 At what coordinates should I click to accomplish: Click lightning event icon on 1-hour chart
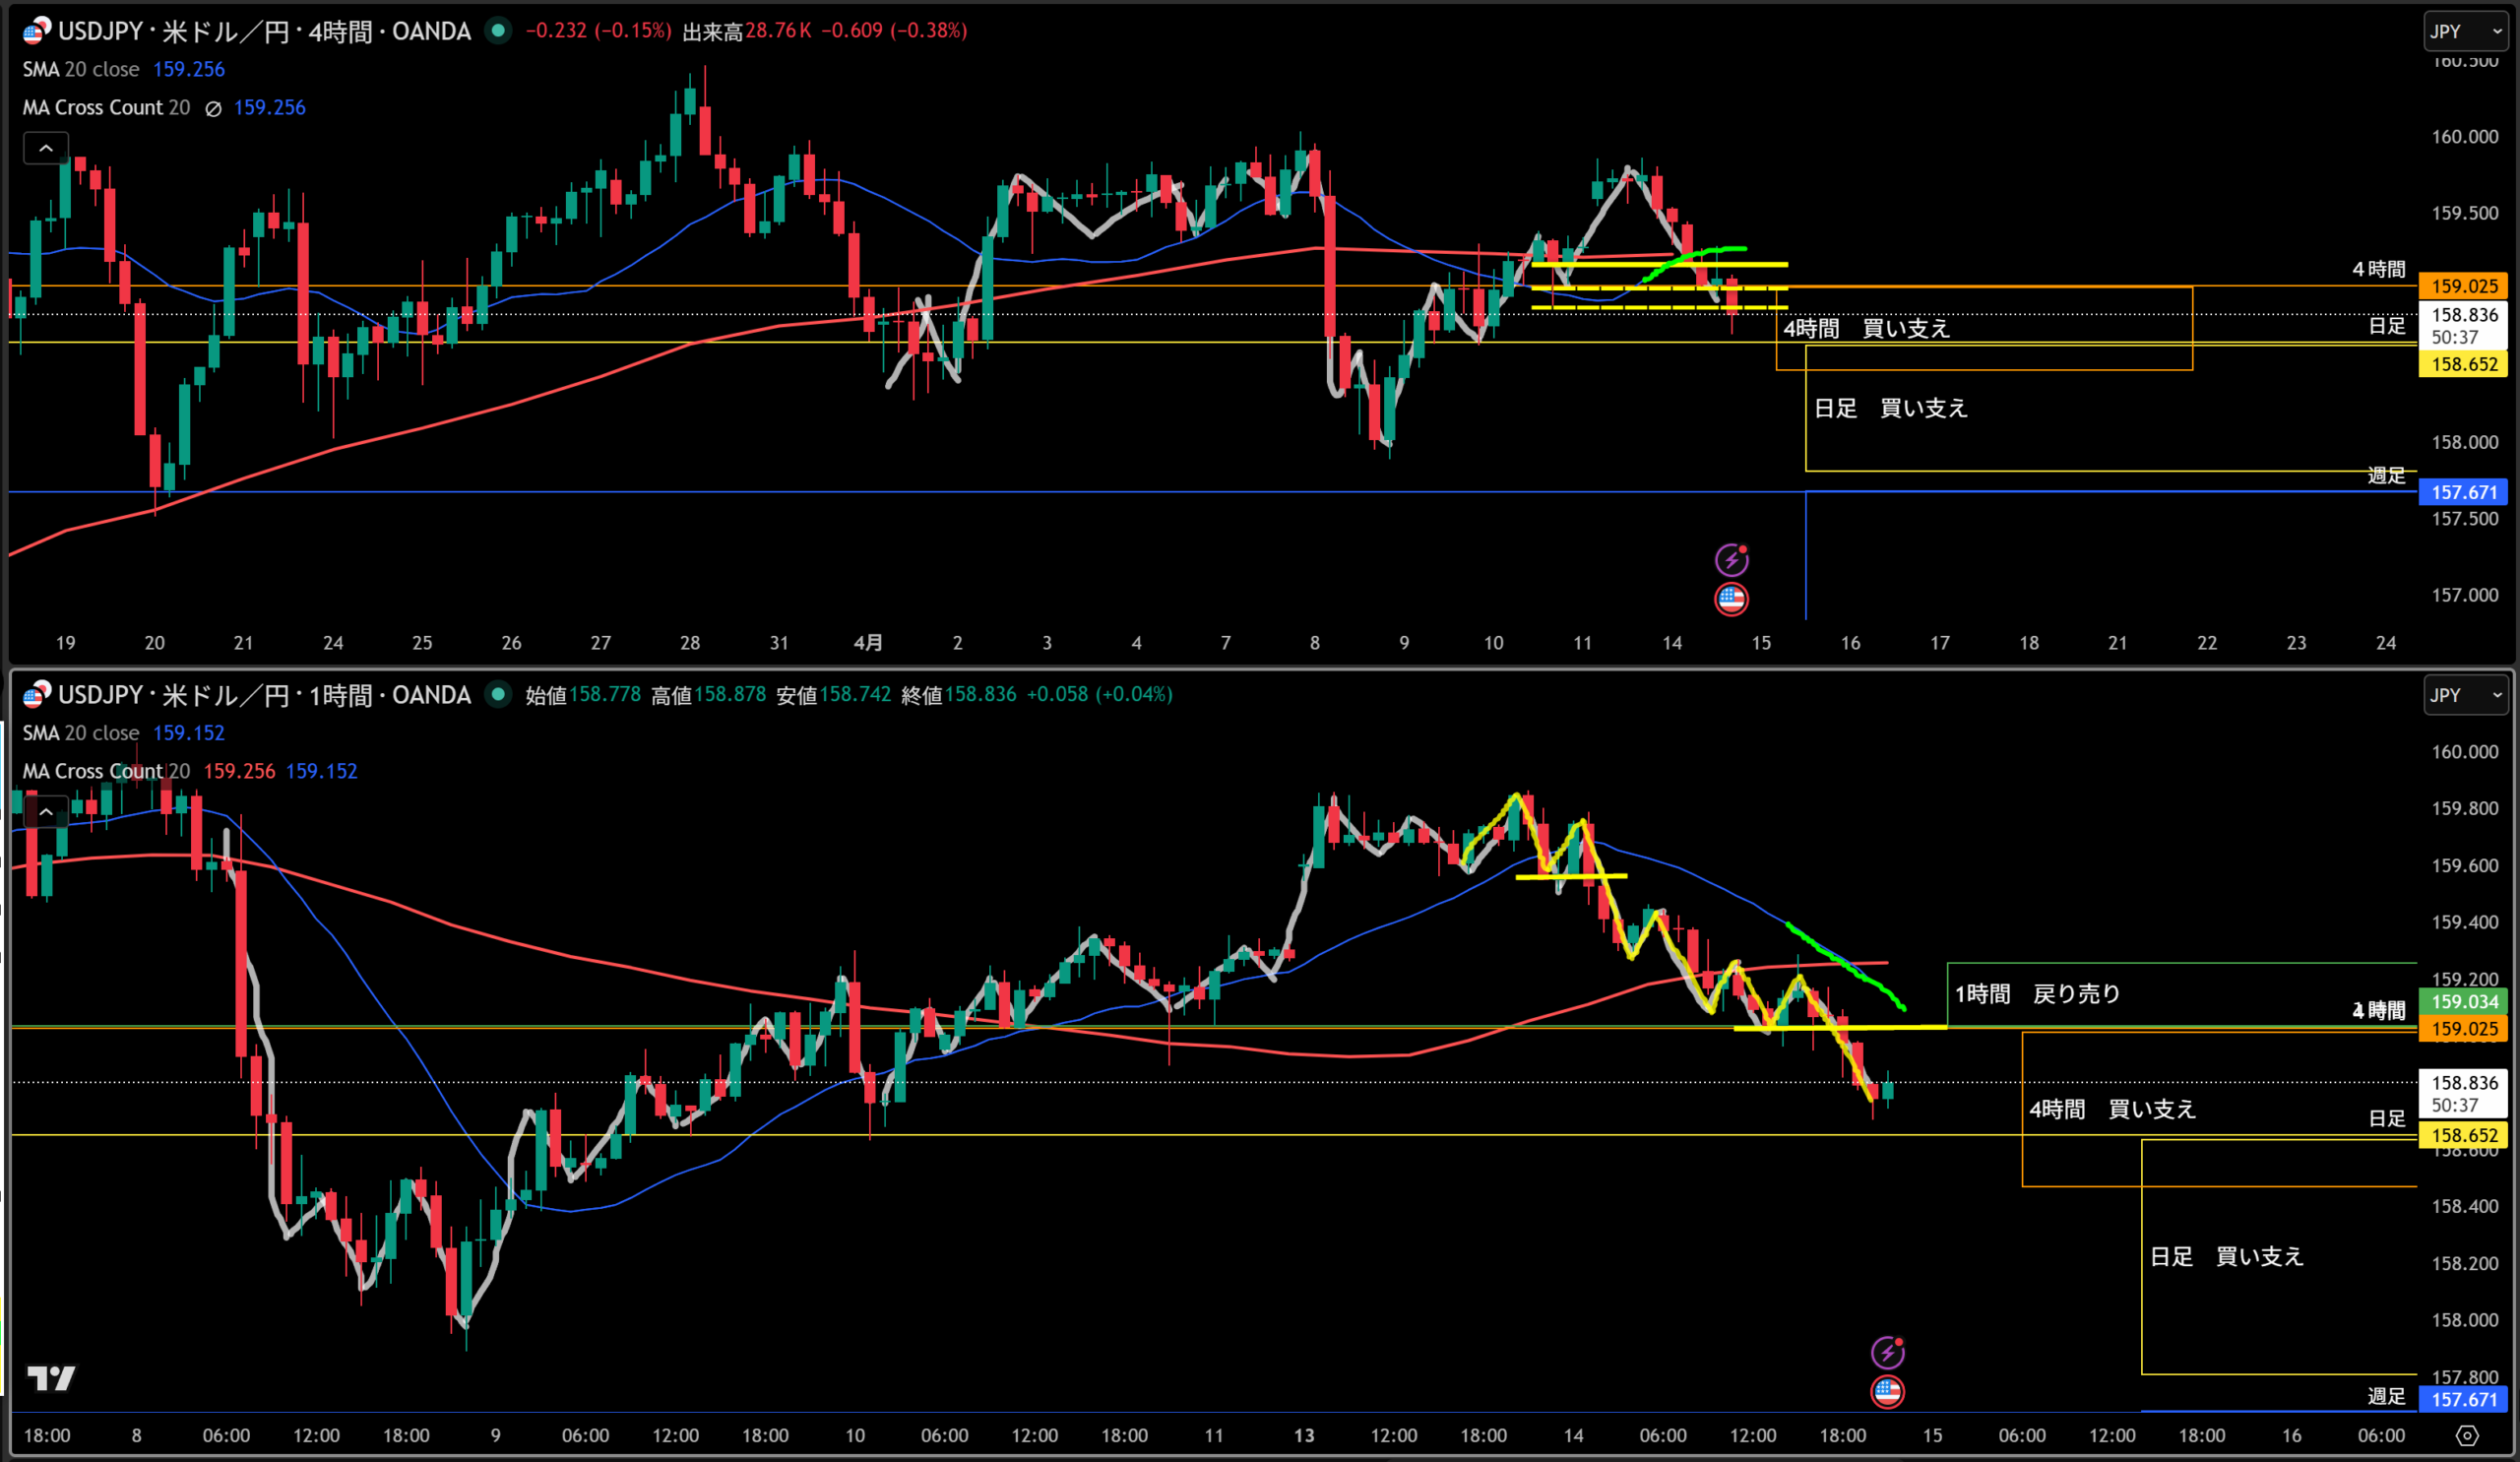[1887, 1353]
